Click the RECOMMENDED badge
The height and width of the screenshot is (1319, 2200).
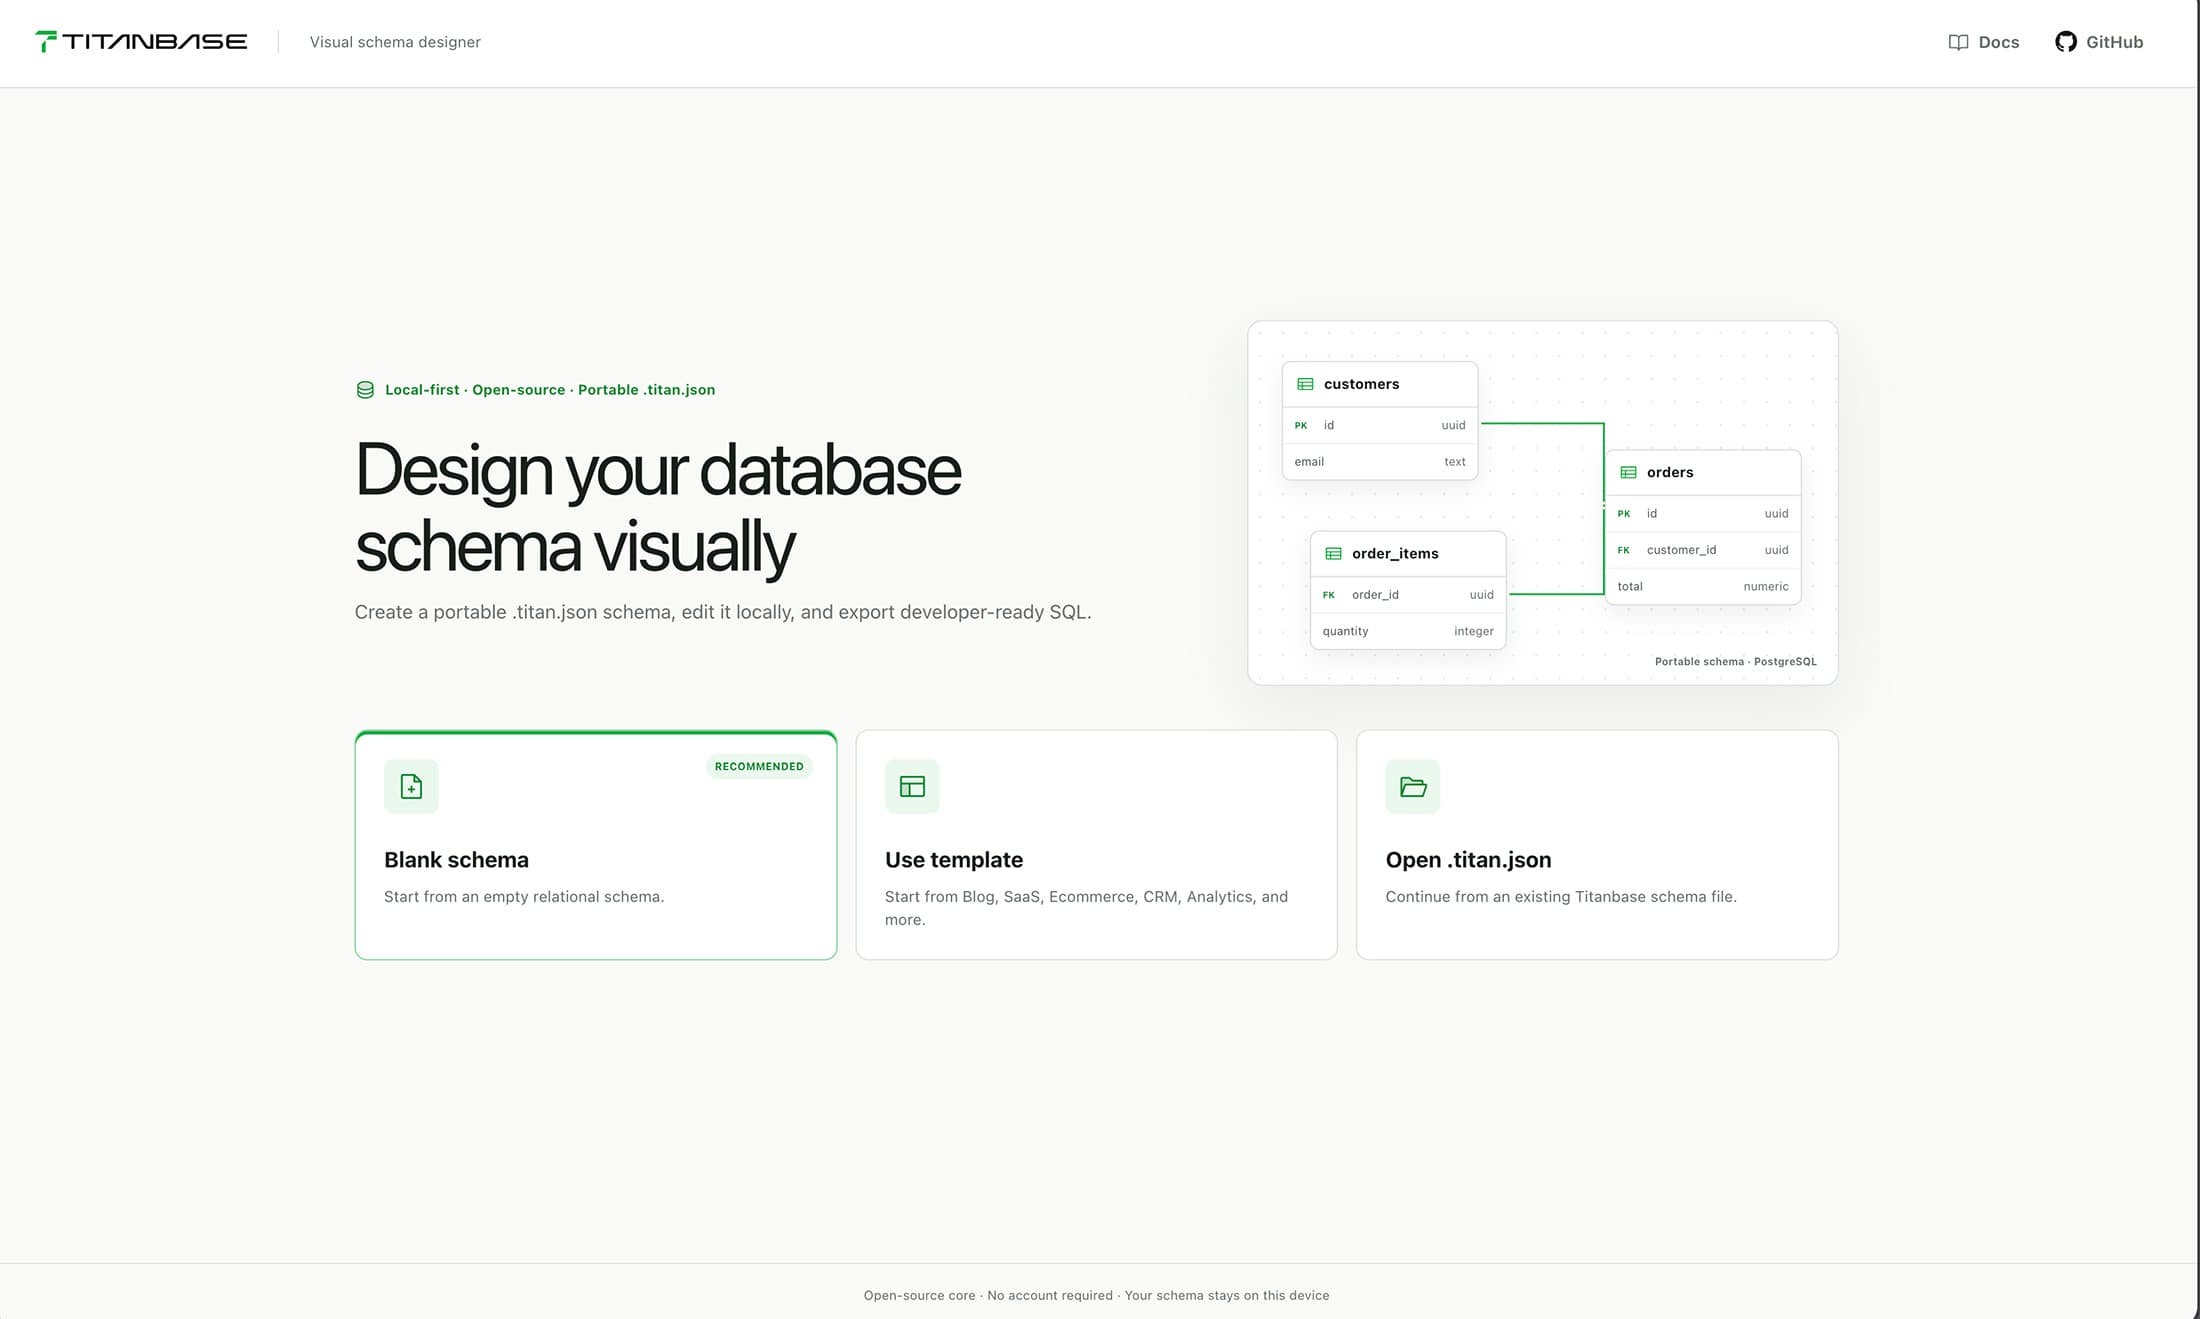click(x=759, y=766)
